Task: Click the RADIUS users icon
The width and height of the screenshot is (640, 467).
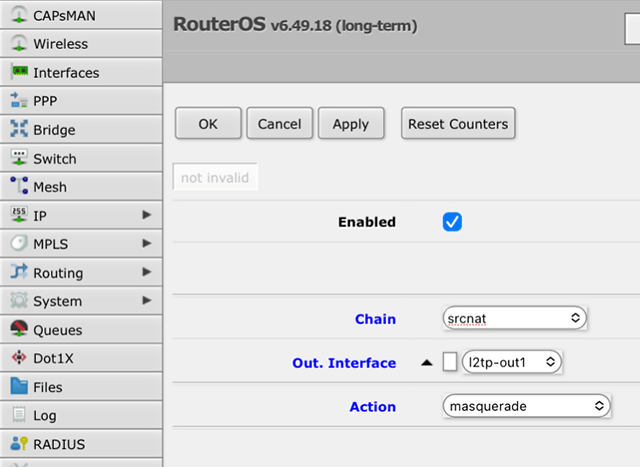Action: coord(19,443)
